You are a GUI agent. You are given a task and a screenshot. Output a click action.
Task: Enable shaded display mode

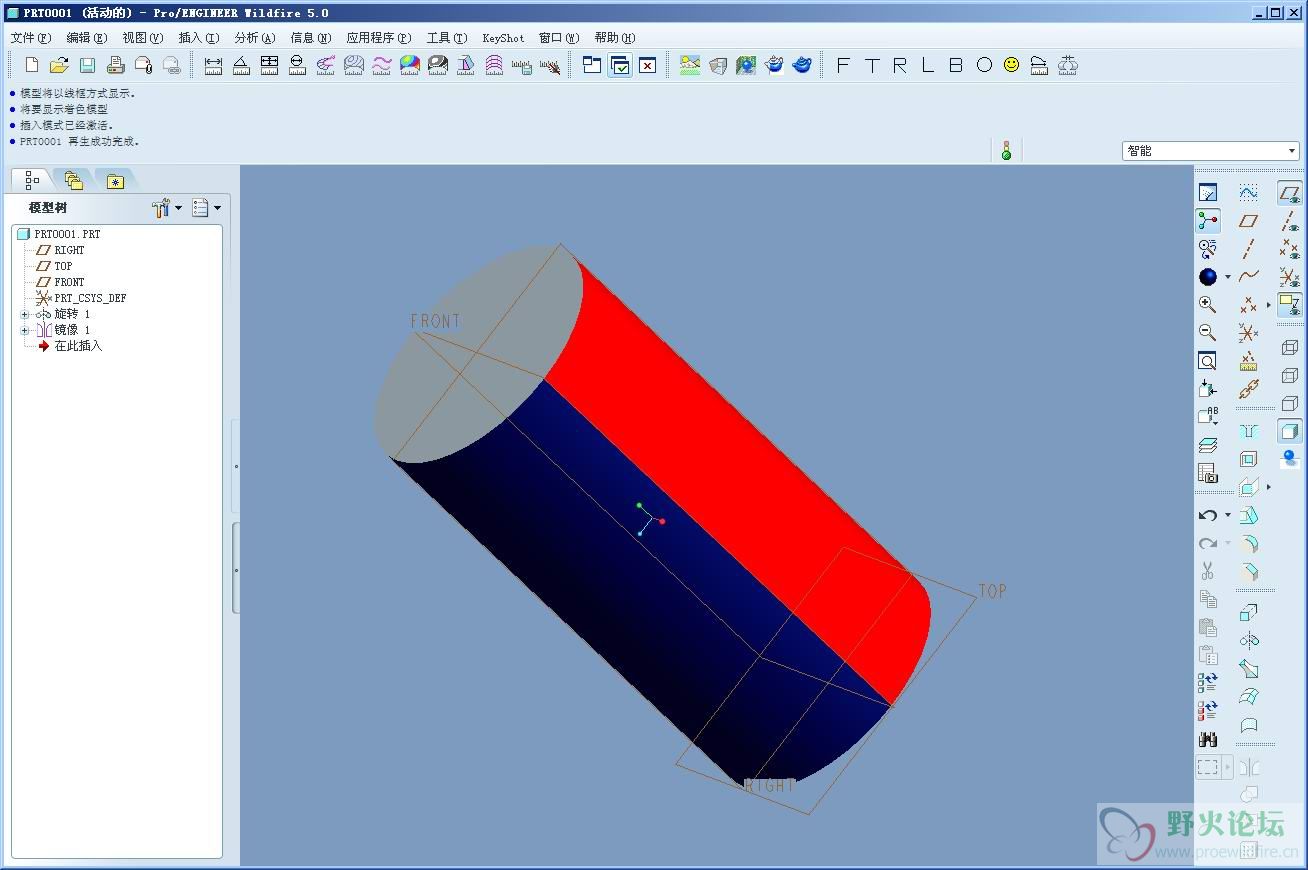1290,431
